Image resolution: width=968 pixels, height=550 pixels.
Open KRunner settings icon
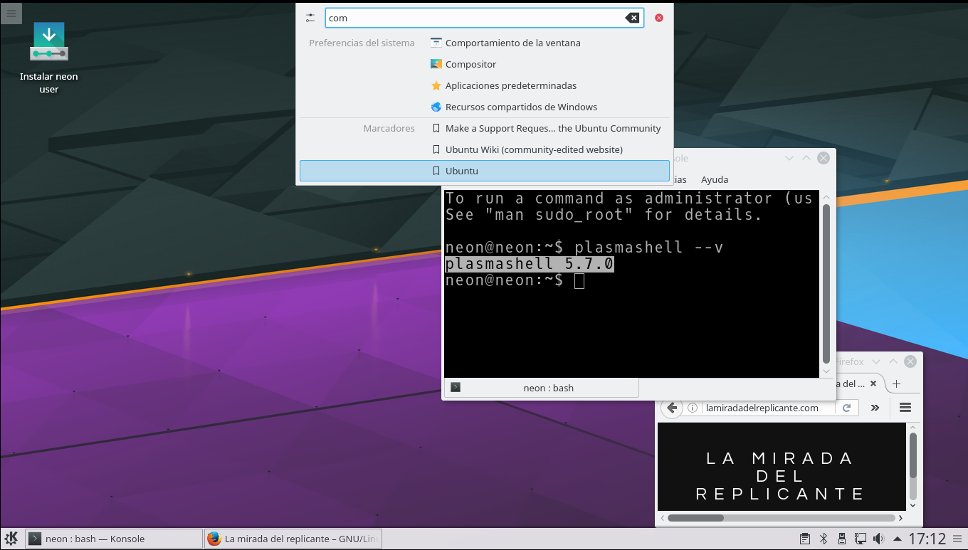(310, 18)
